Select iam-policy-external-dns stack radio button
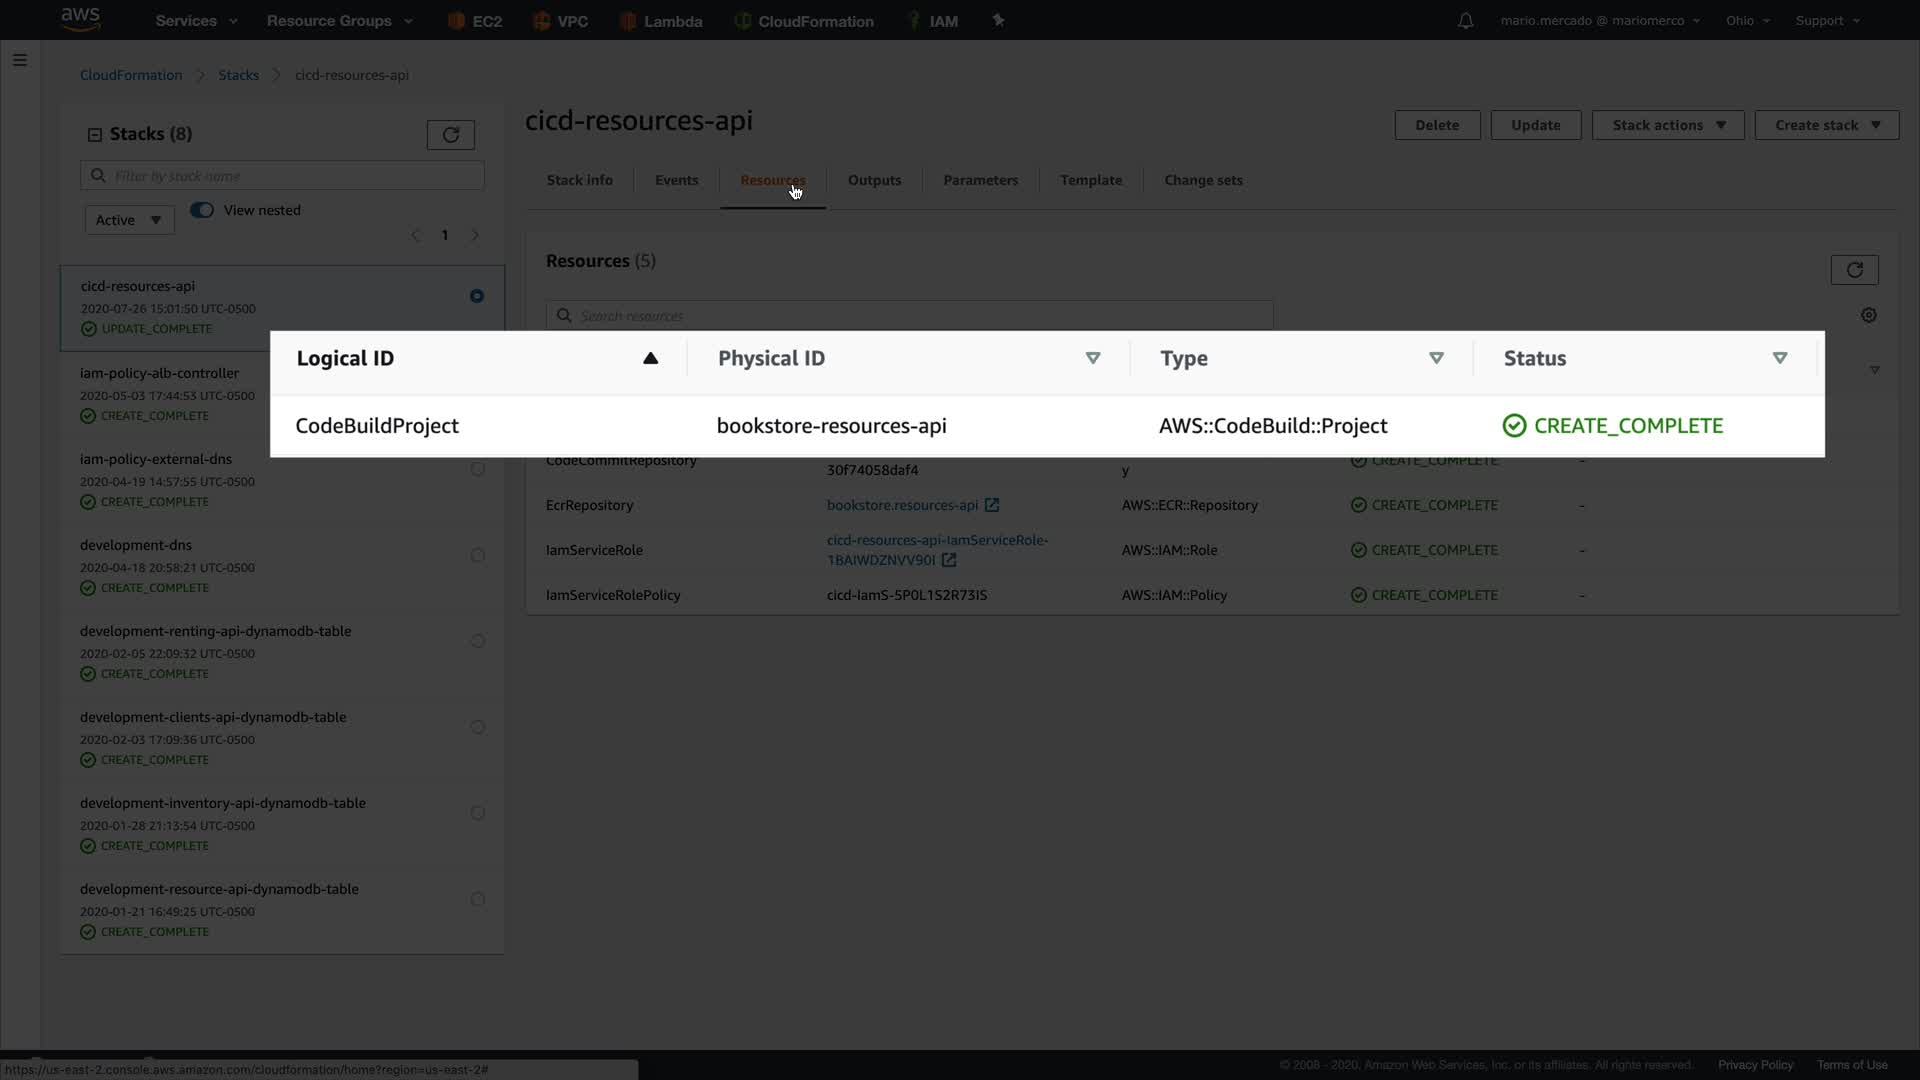Image resolution: width=1920 pixels, height=1080 pixels. point(477,470)
